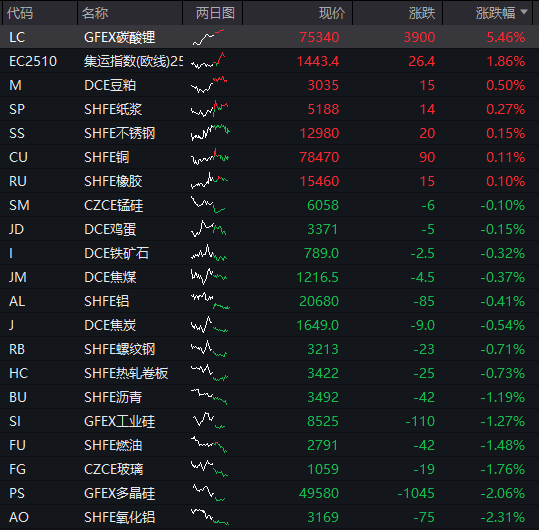View the SHFE不锈钢 sparkline chart
The height and width of the screenshot is (530, 539).
coord(210,133)
